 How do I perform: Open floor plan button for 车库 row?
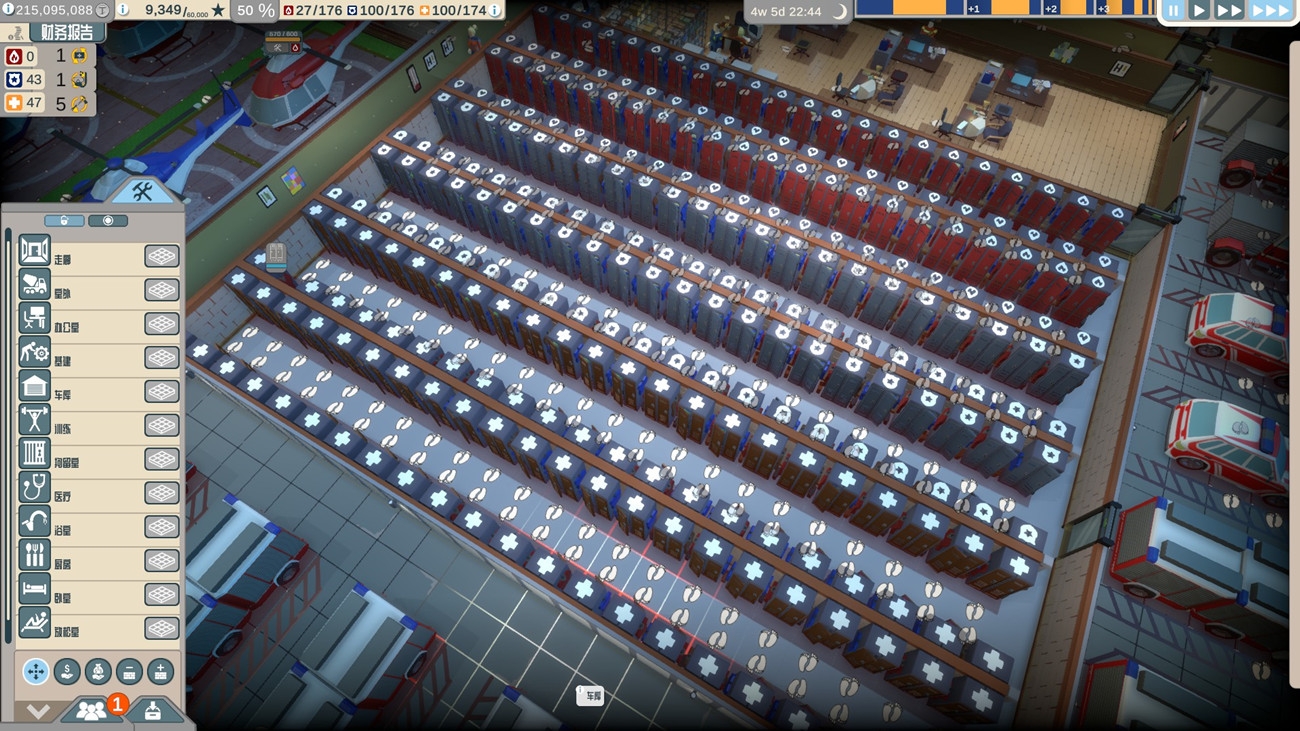click(162, 392)
